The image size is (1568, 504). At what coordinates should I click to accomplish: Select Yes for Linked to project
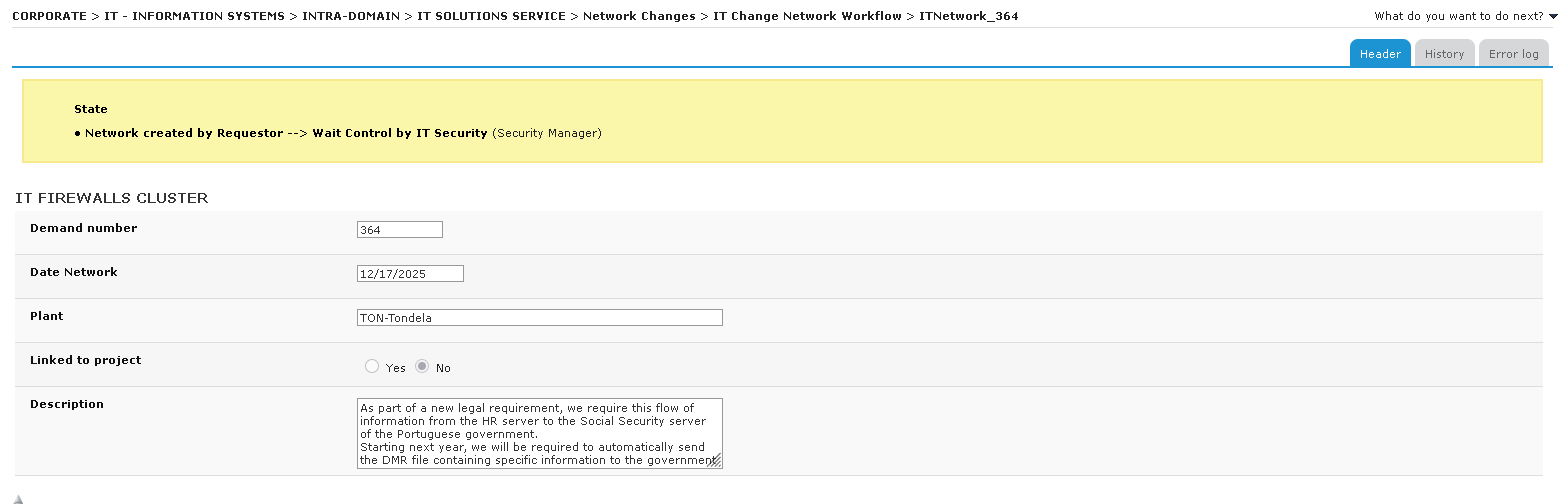(372, 367)
